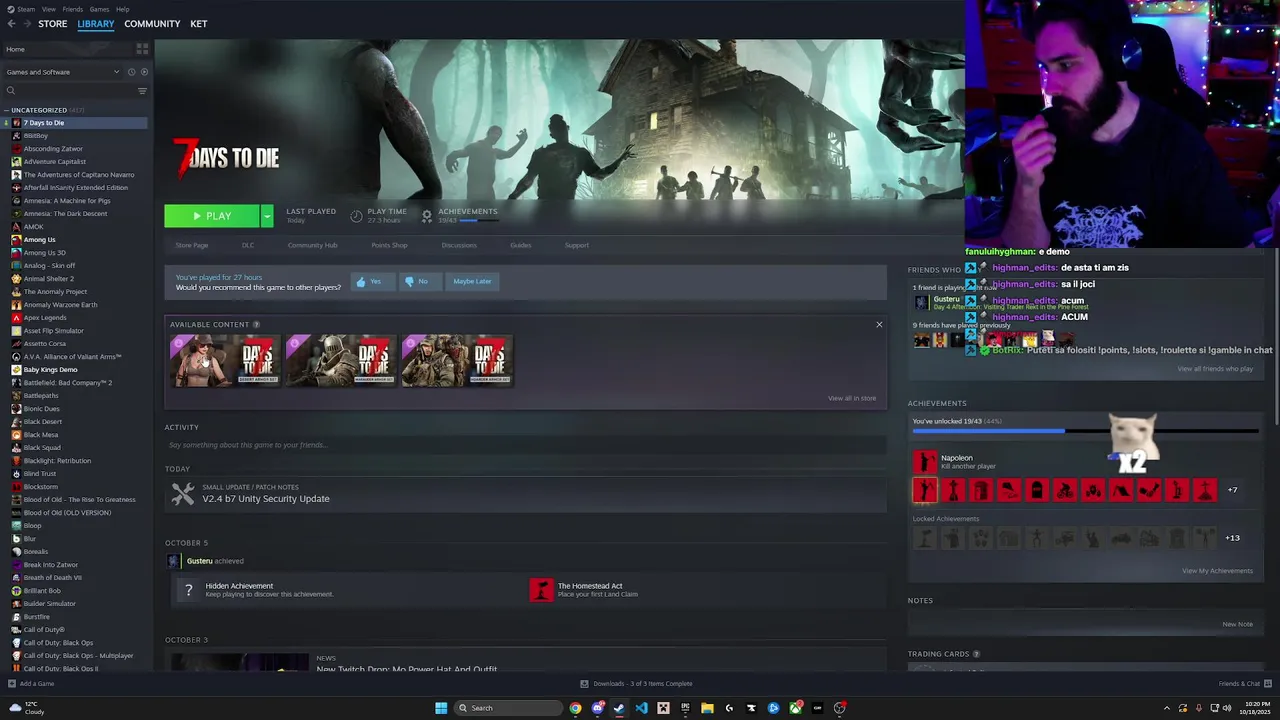Open the DLC tab
Screen dimensions: 1280x720
248,245
